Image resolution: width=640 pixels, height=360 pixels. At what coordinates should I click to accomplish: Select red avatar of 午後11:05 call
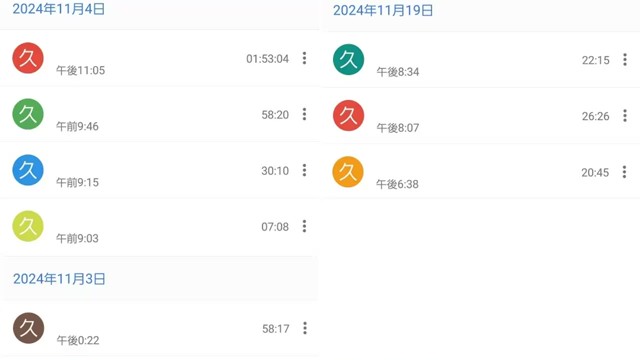click(x=28, y=58)
